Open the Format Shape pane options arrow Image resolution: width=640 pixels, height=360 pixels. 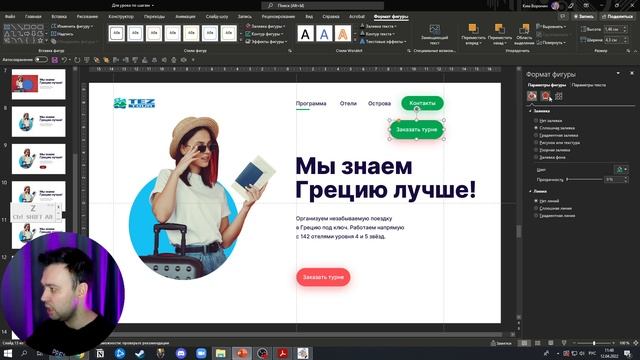point(618,73)
